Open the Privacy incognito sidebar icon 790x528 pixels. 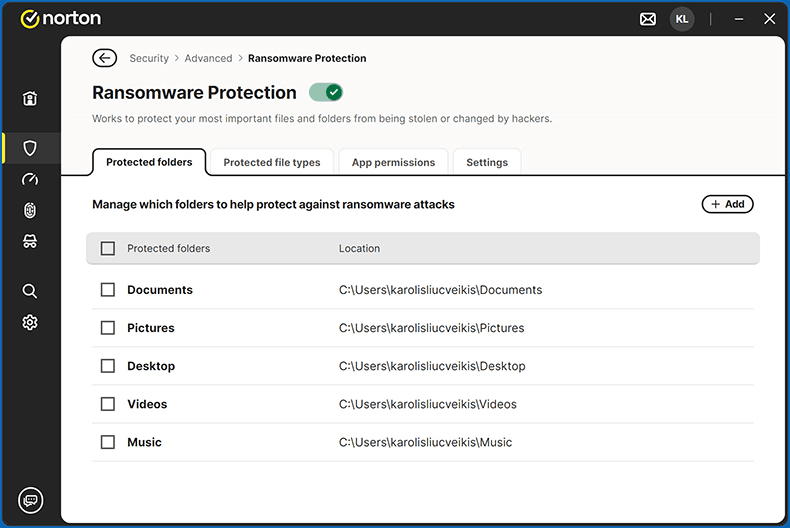tap(30, 241)
